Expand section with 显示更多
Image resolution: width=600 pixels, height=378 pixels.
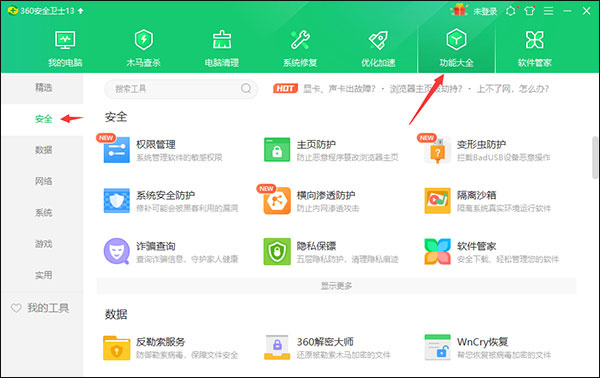point(336,286)
